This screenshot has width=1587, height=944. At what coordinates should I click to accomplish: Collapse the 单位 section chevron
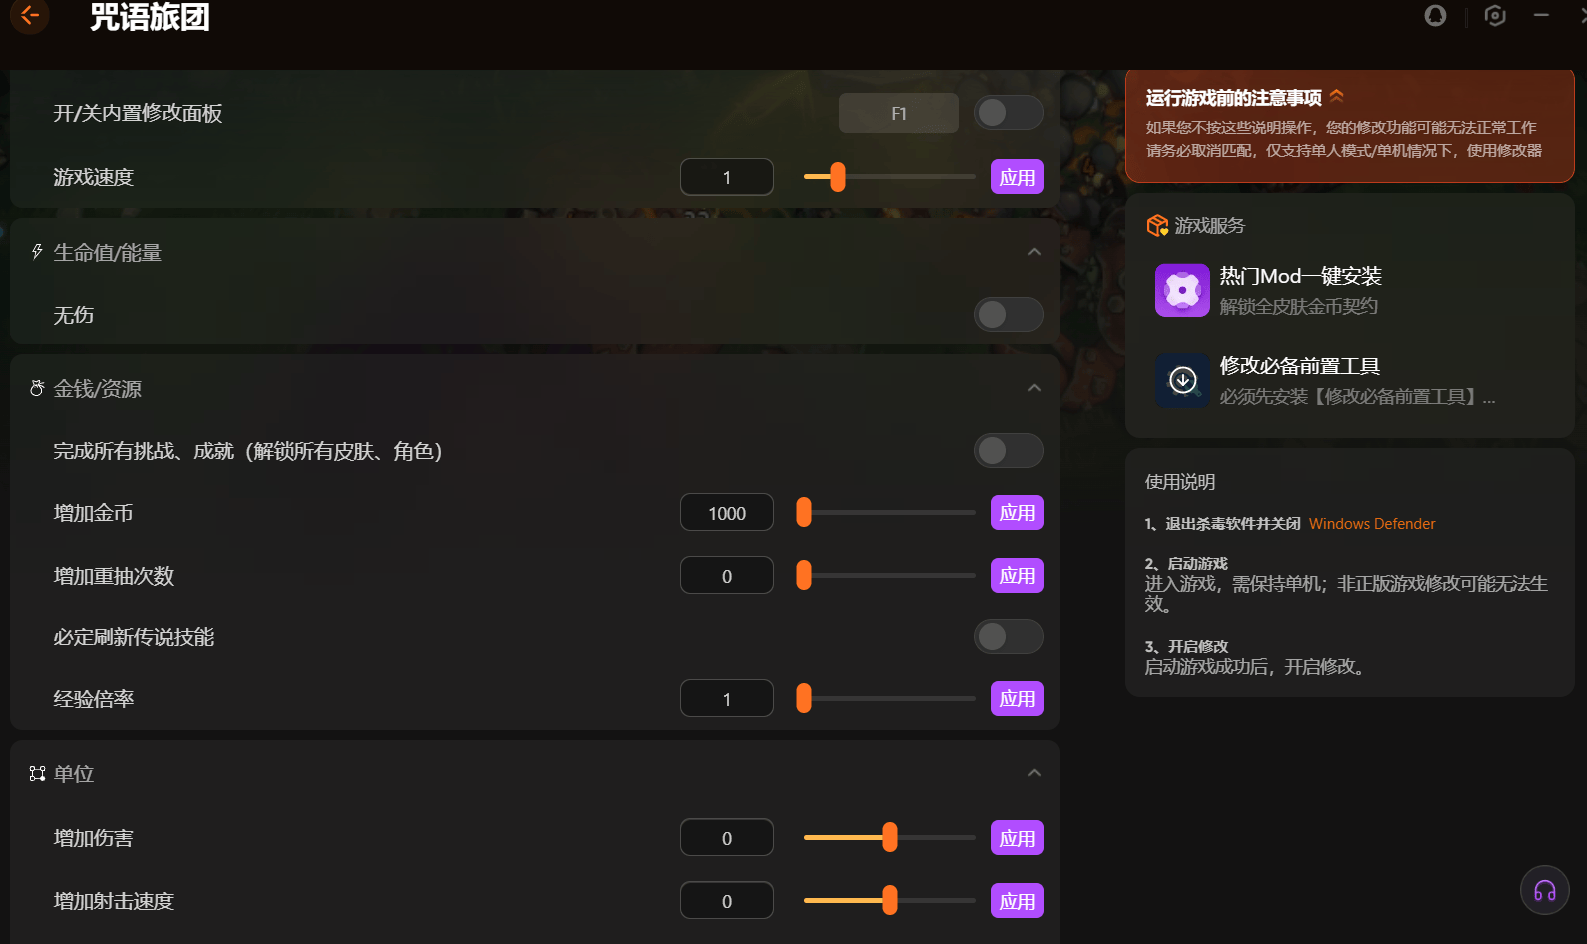click(1034, 773)
